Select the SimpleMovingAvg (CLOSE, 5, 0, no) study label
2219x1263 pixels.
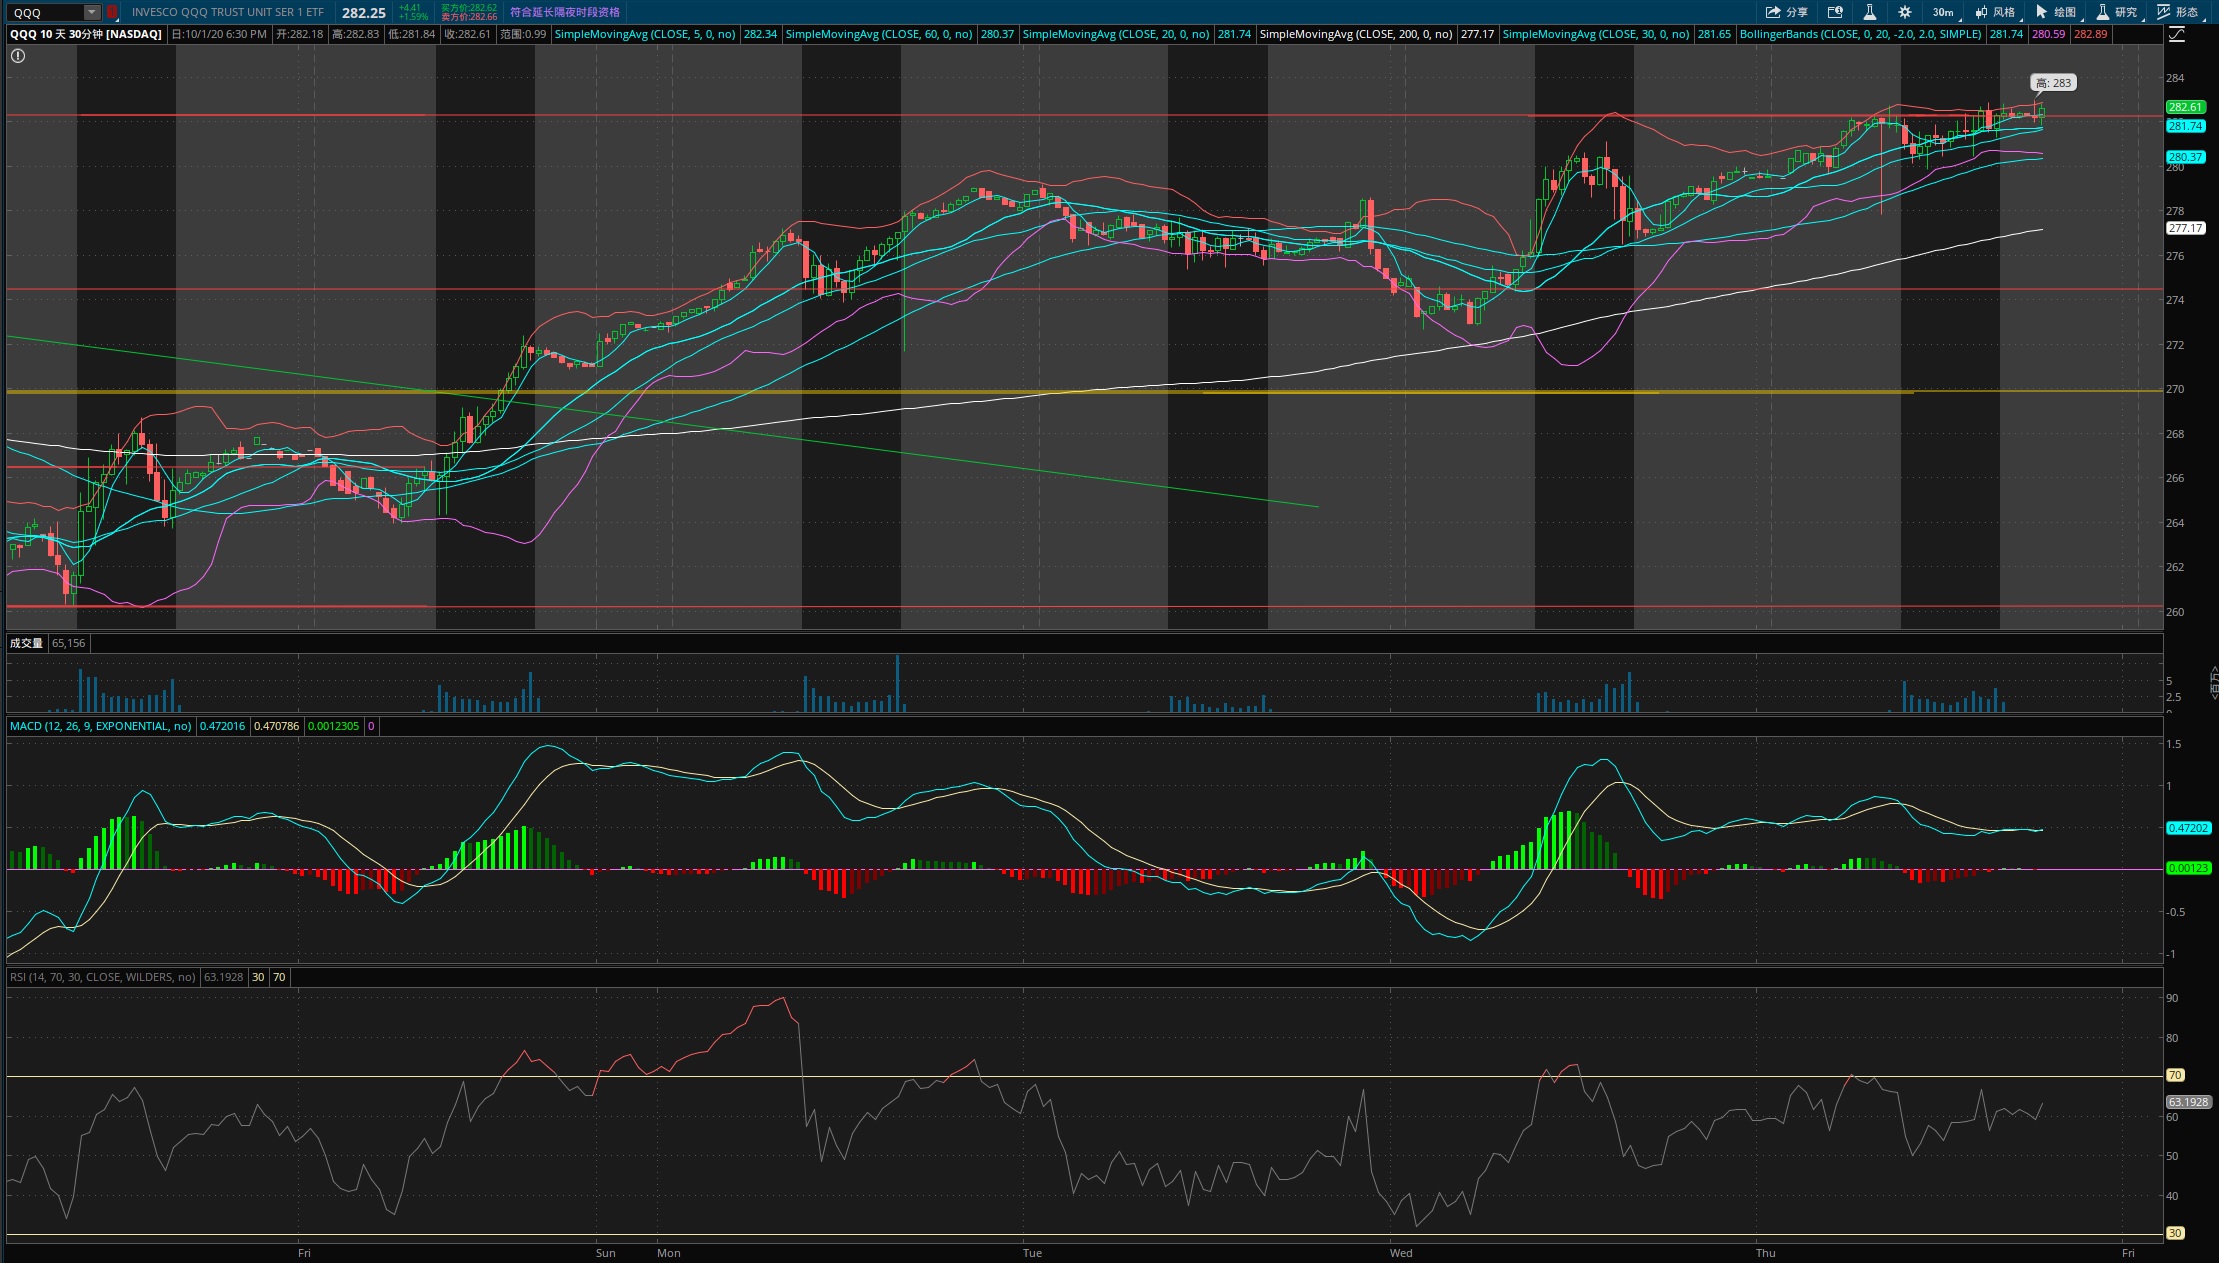(x=644, y=34)
